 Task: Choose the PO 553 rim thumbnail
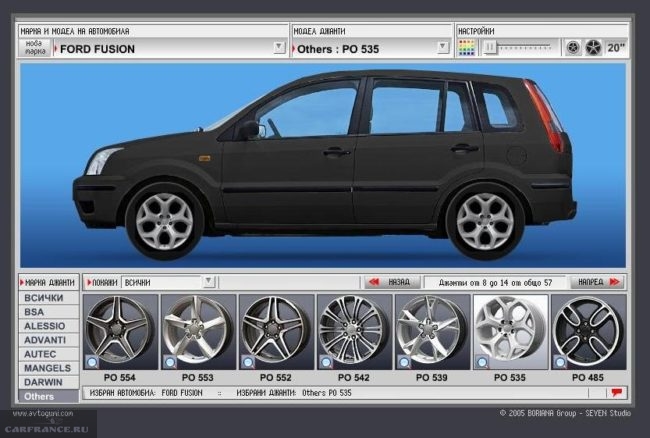(198, 332)
